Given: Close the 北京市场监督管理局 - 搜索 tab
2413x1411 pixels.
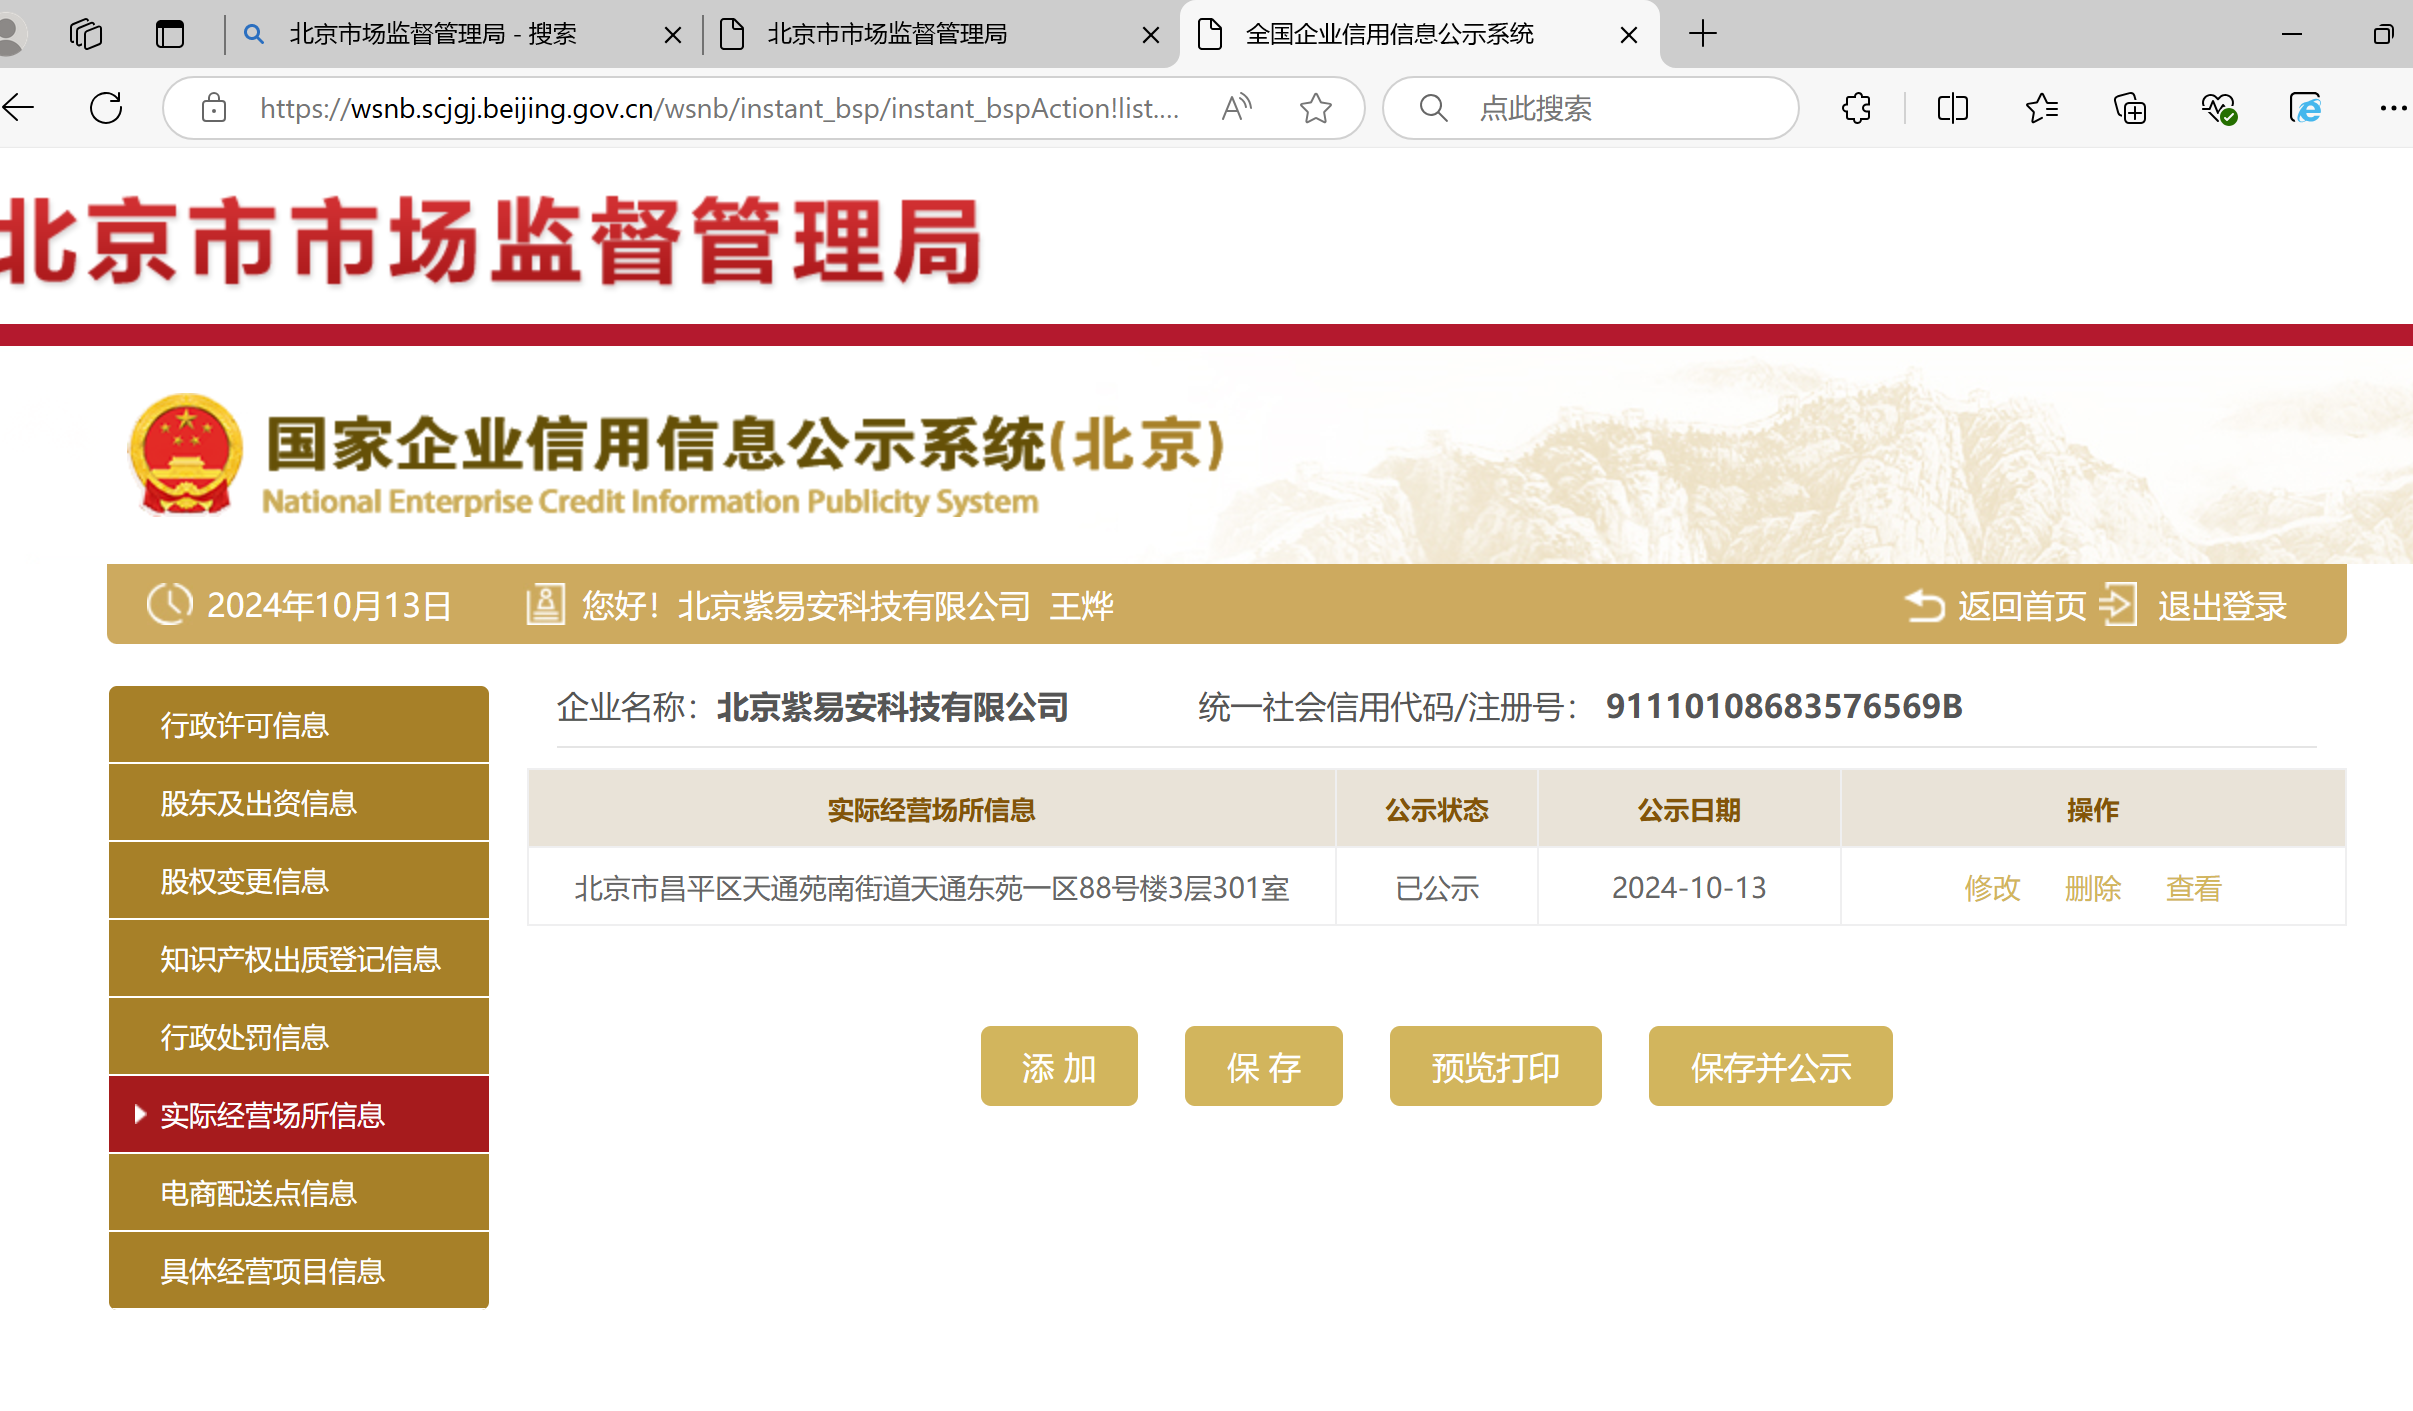Looking at the screenshot, I should [673, 35].
